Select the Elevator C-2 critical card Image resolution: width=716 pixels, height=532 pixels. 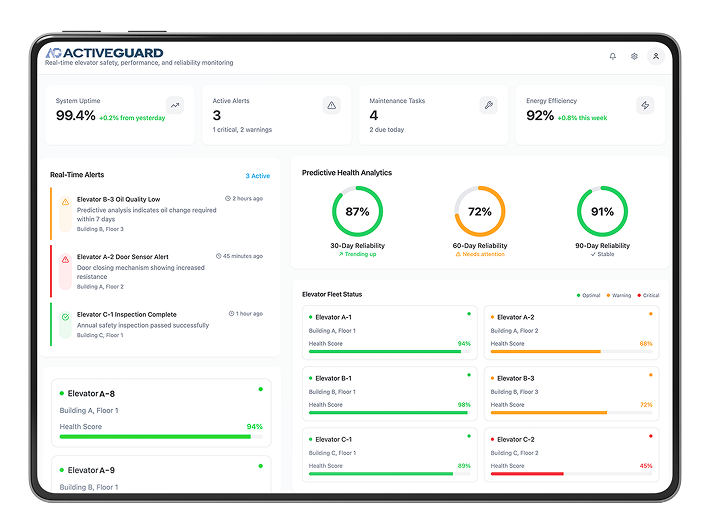(x=571, y=452)
